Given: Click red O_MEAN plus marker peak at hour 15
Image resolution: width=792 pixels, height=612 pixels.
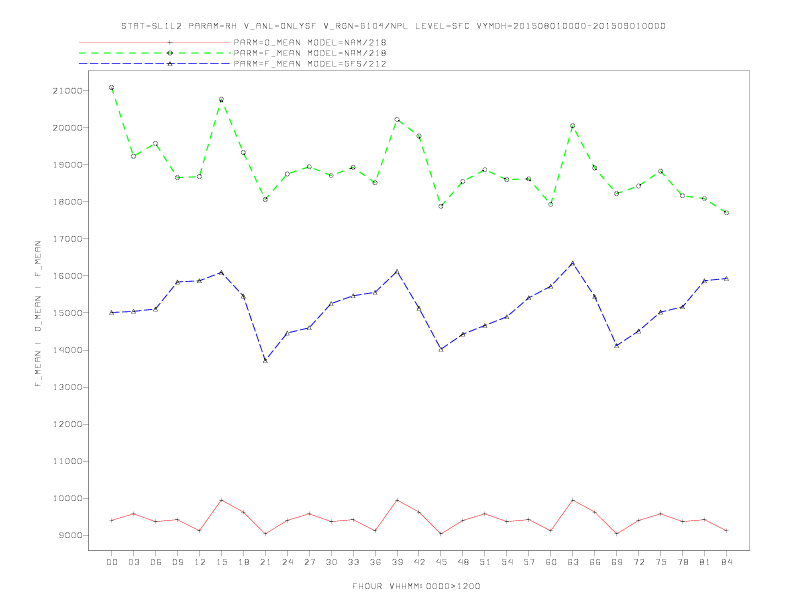Looking at the screenshot, I should click(221, 500).
